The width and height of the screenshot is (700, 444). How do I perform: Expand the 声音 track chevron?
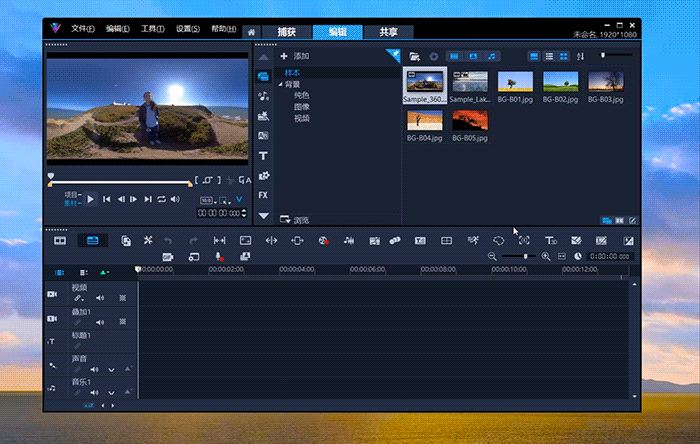(112, 369)
